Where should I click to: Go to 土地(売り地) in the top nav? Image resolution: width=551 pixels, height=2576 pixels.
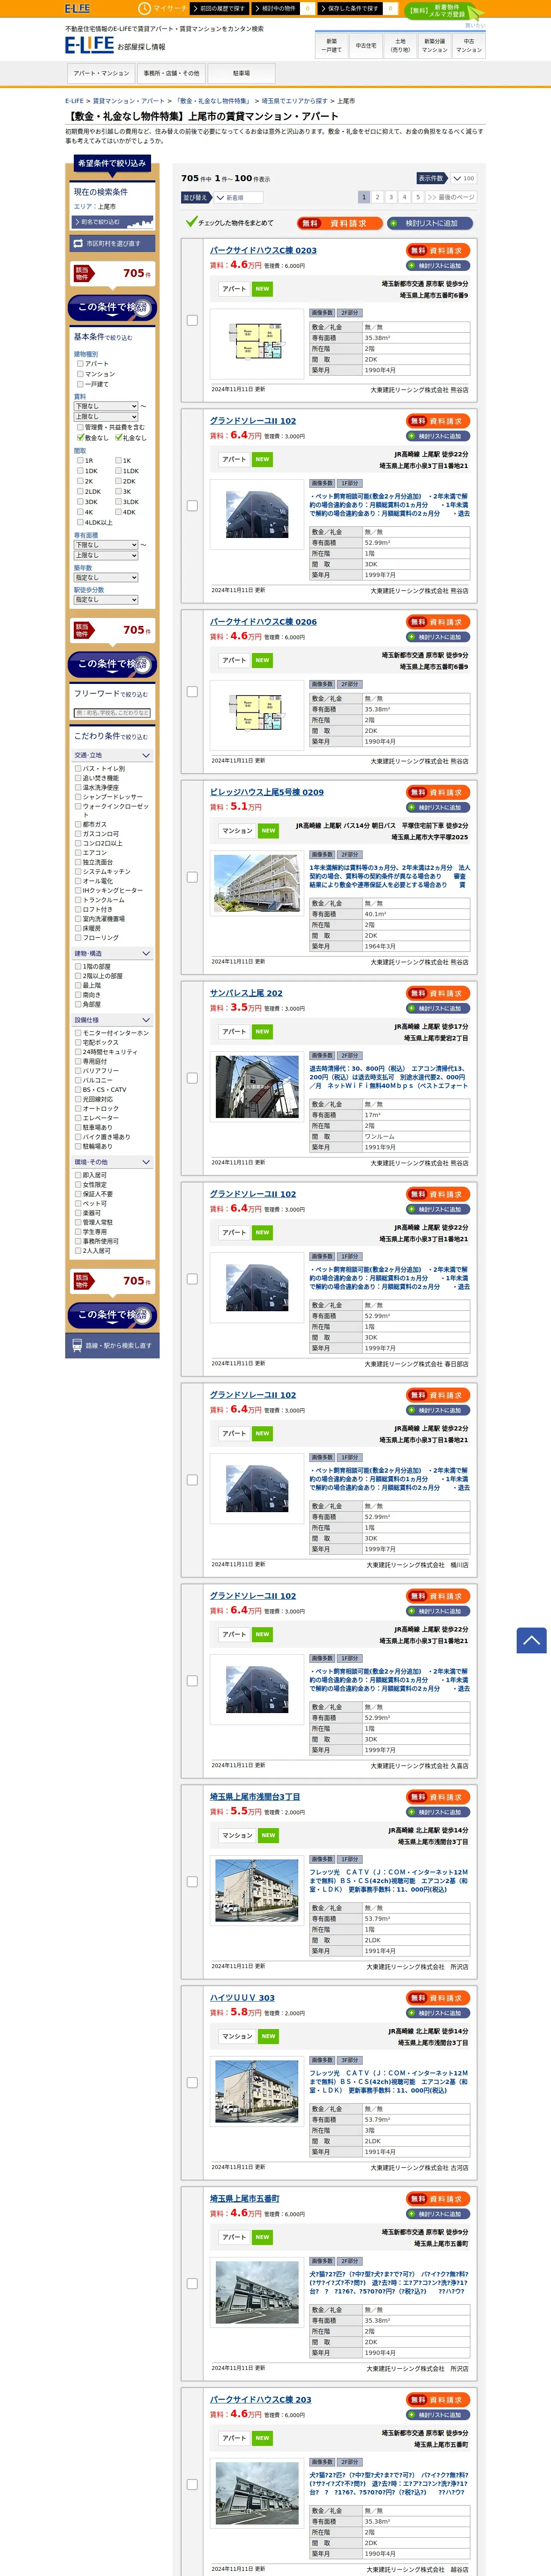(400, 45)
